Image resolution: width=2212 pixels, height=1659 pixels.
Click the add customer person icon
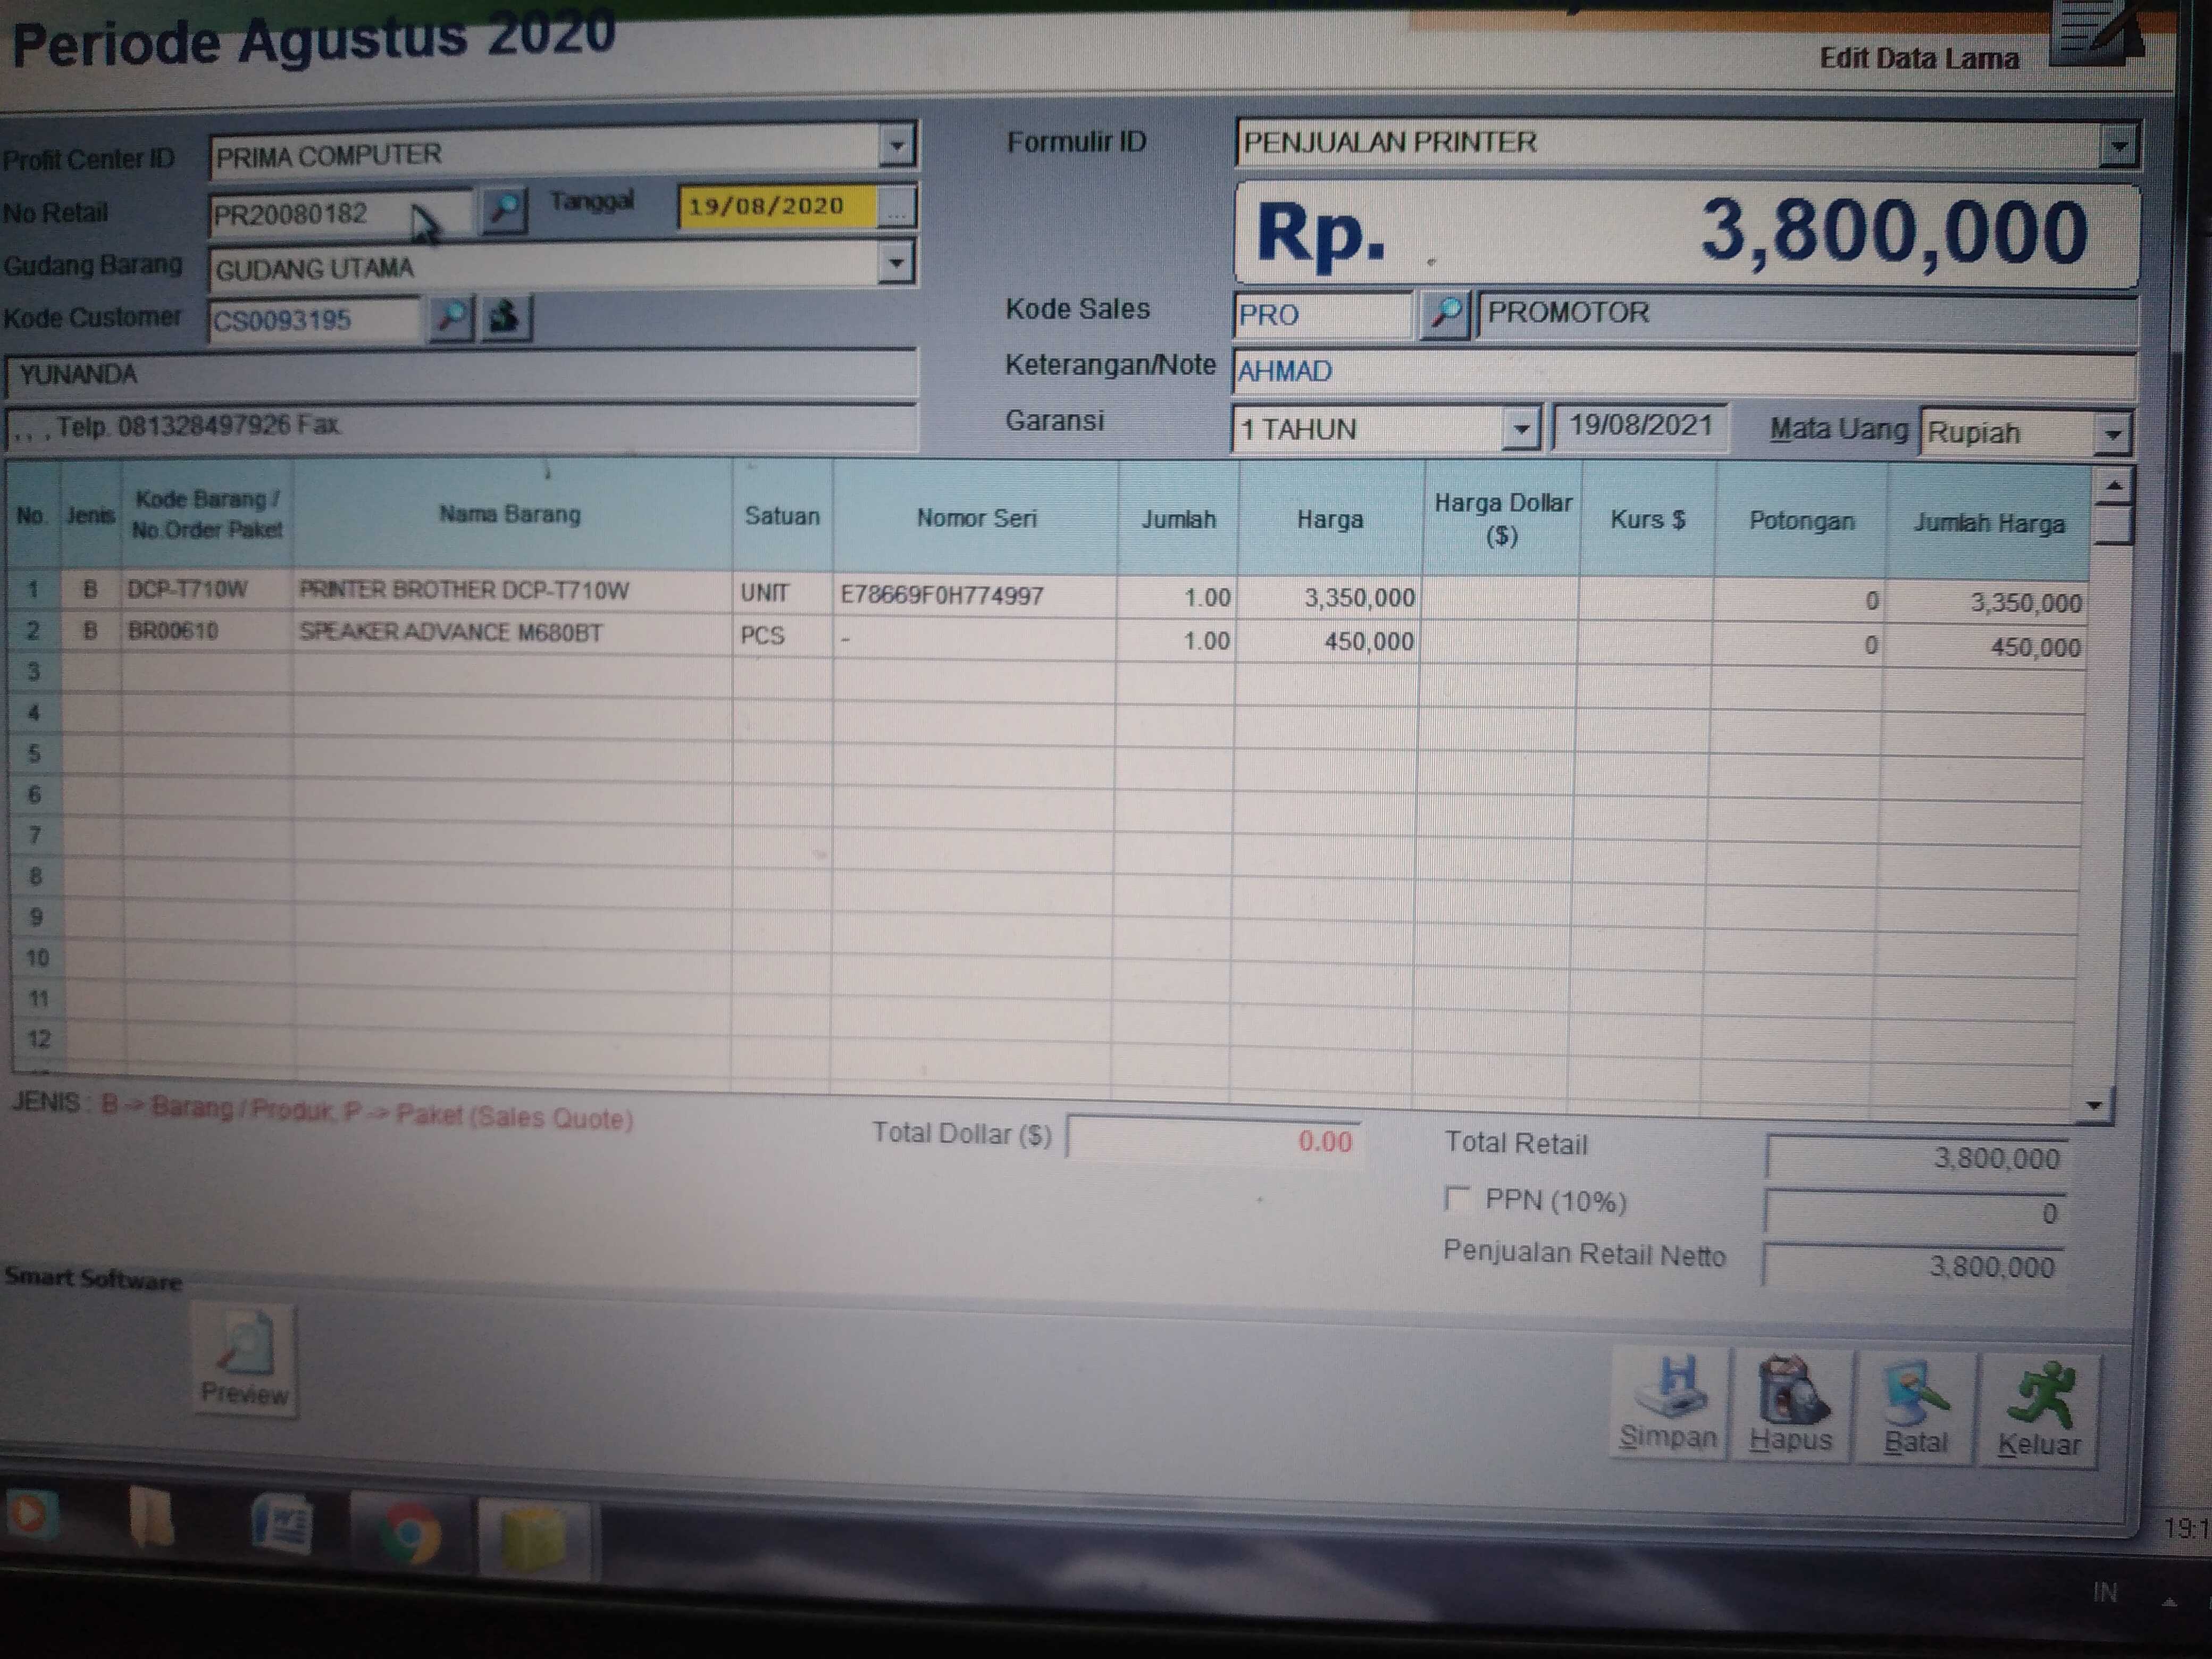505,318
